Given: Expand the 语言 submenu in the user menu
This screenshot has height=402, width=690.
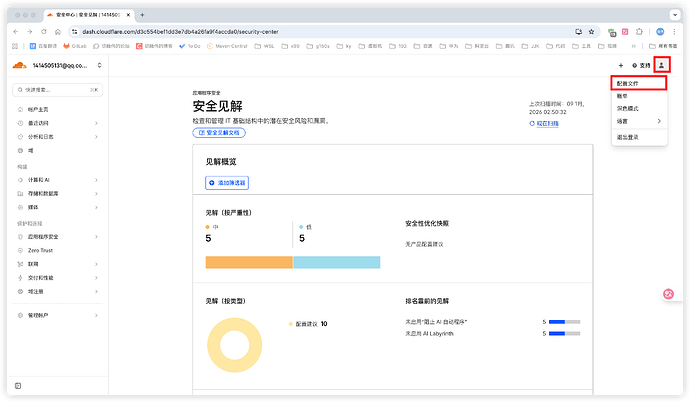Looking at the screenshot, I should (x=638, y=121).
